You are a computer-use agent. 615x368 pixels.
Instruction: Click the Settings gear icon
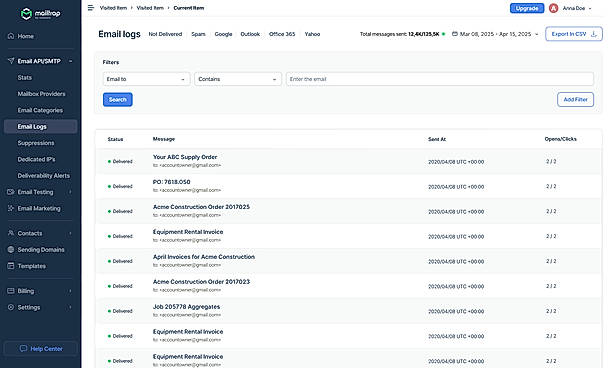click(11, 307)
